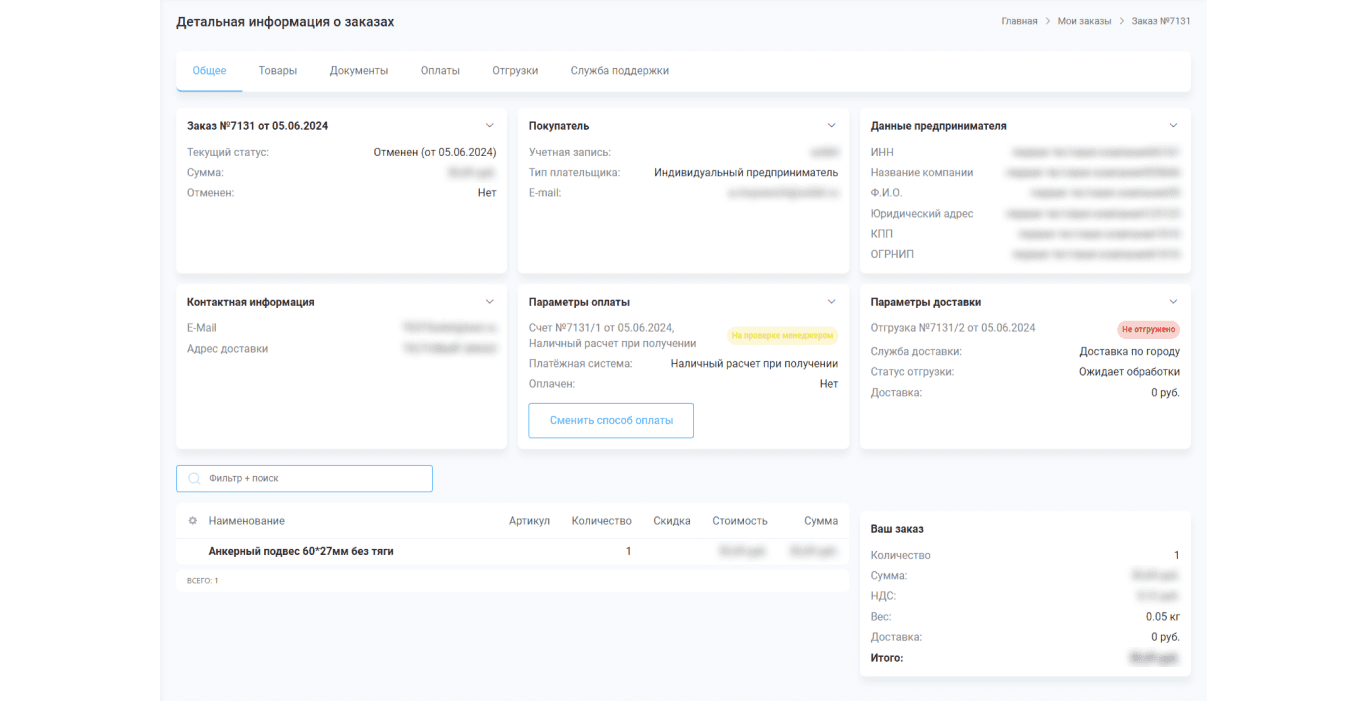Click the Не отгружено status badge
The image size is (1368, 701).
pos(1148,329)
